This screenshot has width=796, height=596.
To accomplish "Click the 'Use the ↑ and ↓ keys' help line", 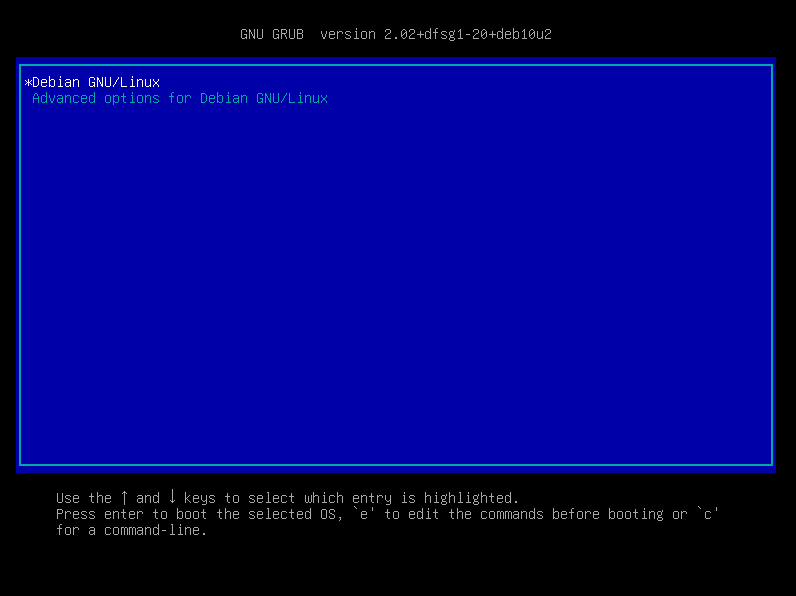I will click(x=287, y=498).
